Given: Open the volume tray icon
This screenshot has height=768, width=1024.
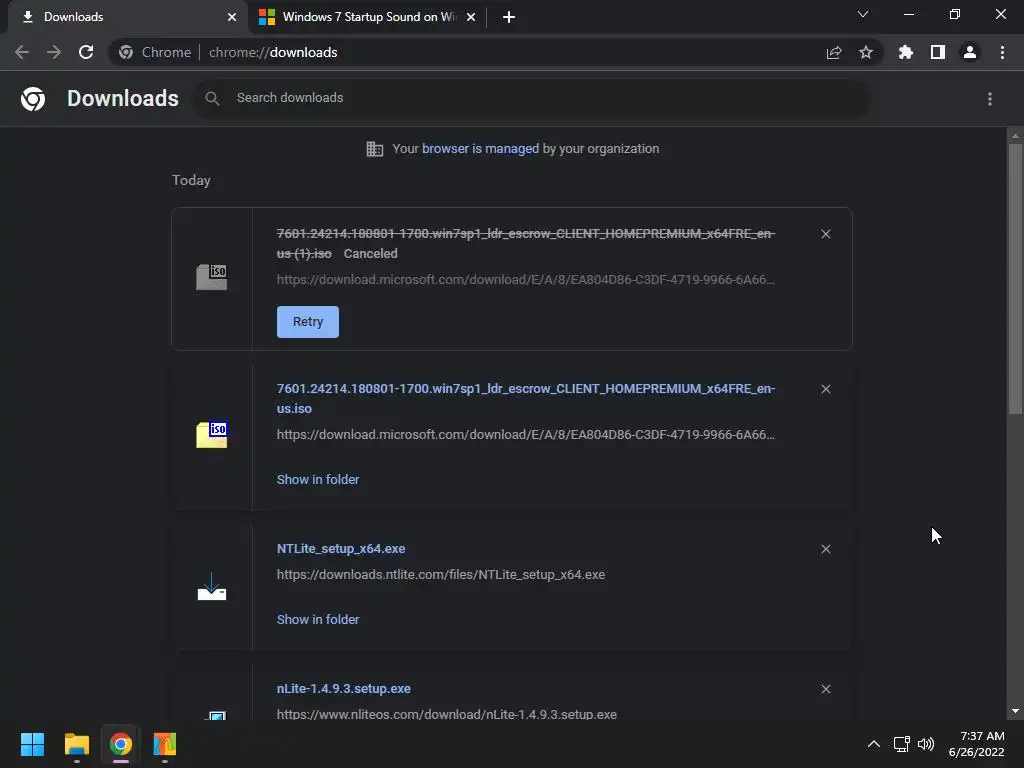Looking at the screenshot, I should [x=926, y=744].
